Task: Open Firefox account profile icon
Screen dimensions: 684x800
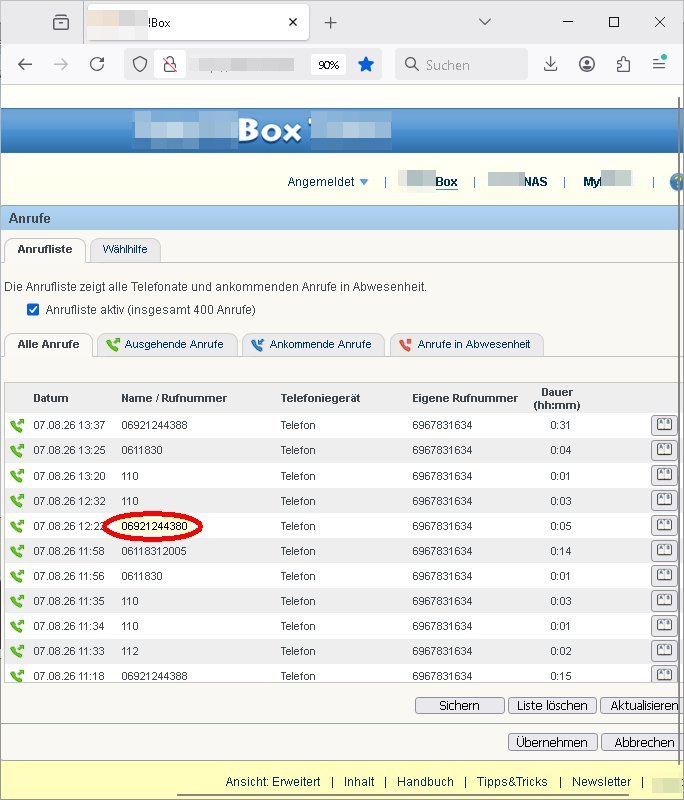Action: (x=587, y=64)
